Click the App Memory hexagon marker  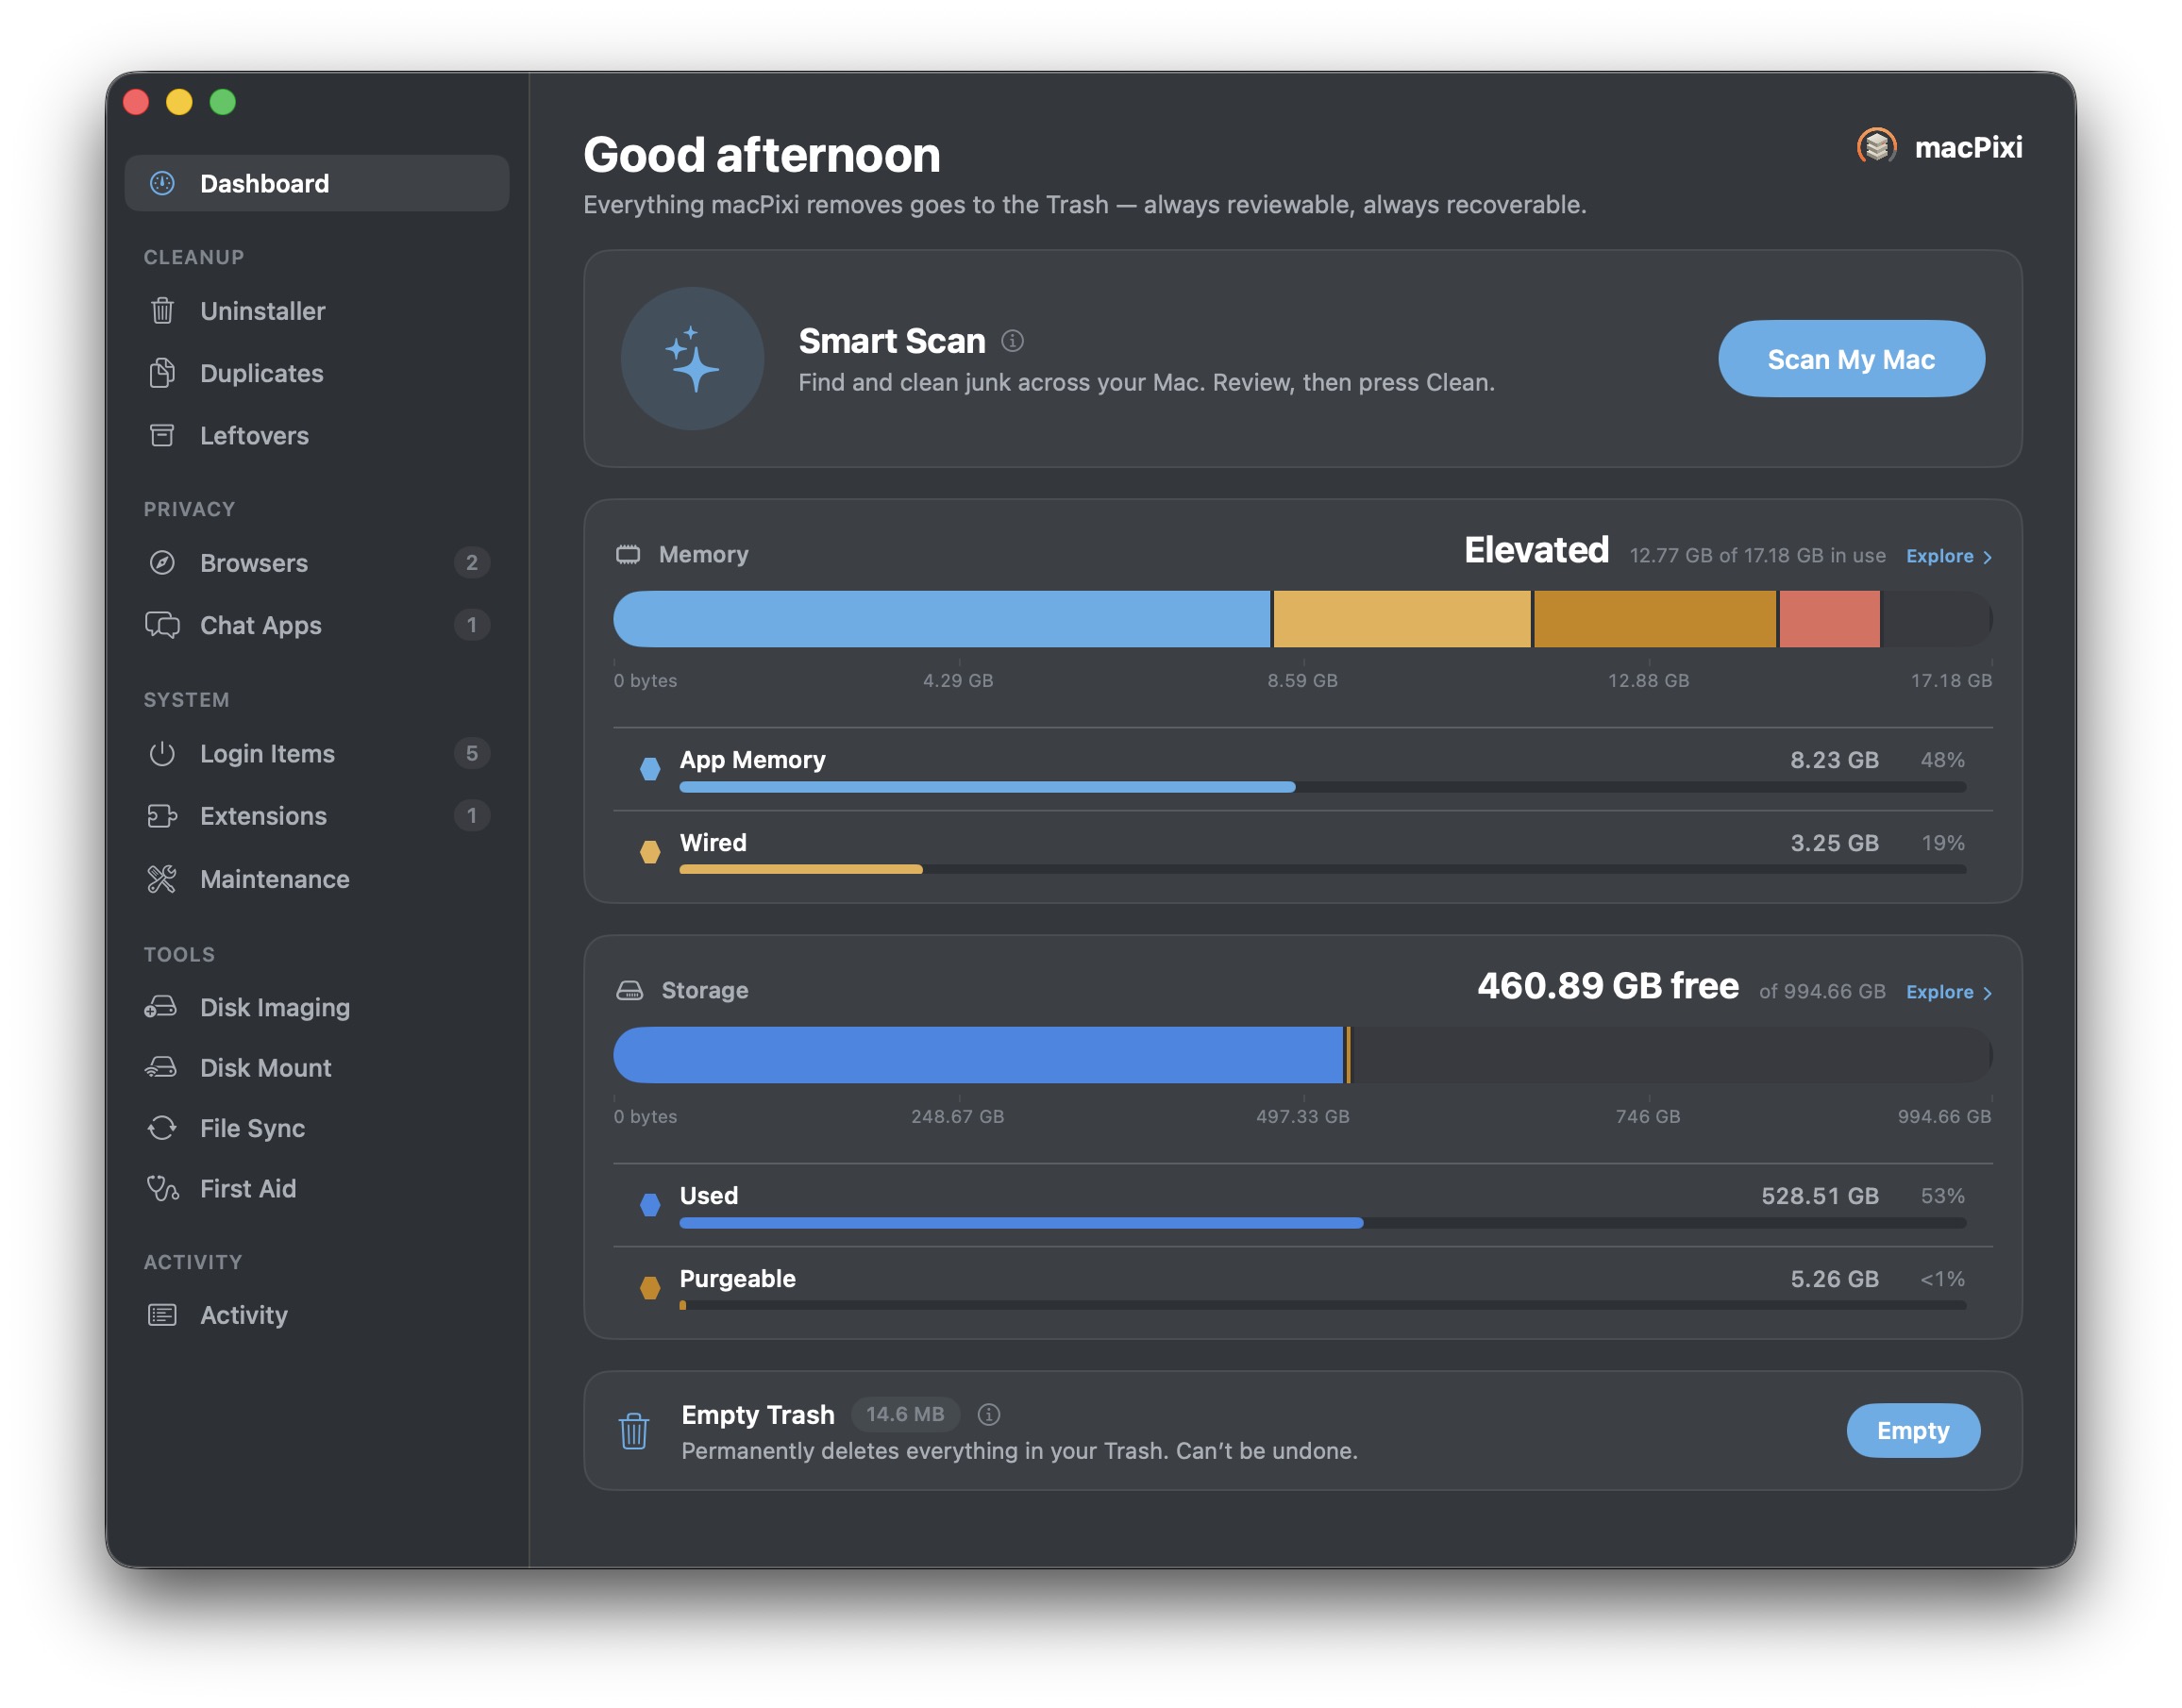point(650,768)
